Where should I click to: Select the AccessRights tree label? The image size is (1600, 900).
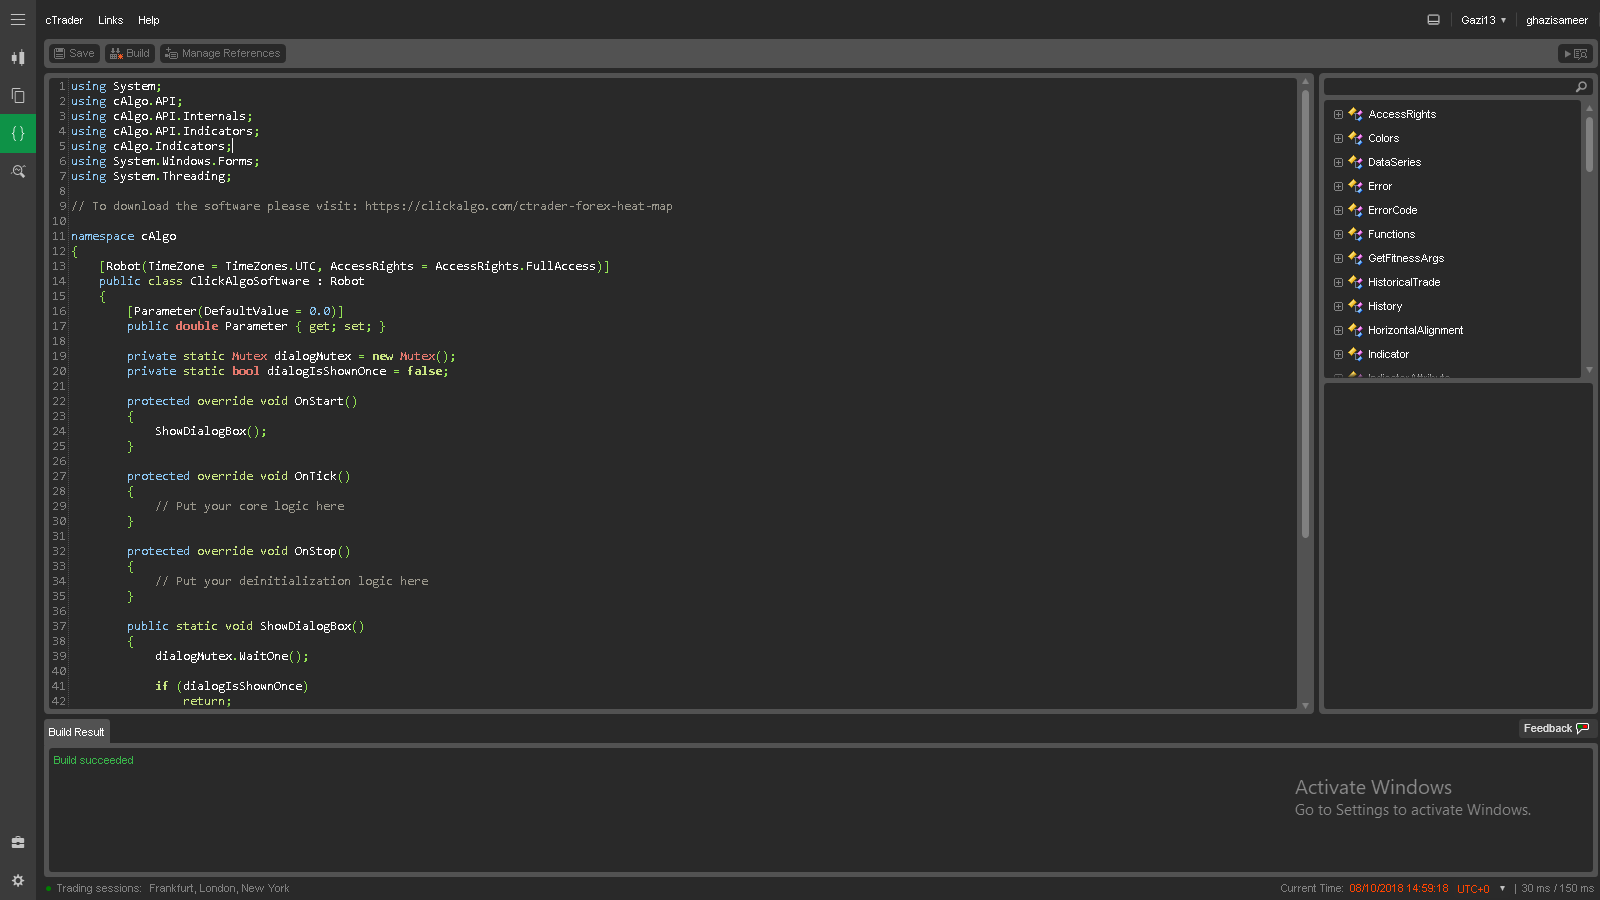pyautogui.click(x=1402, y=114)
